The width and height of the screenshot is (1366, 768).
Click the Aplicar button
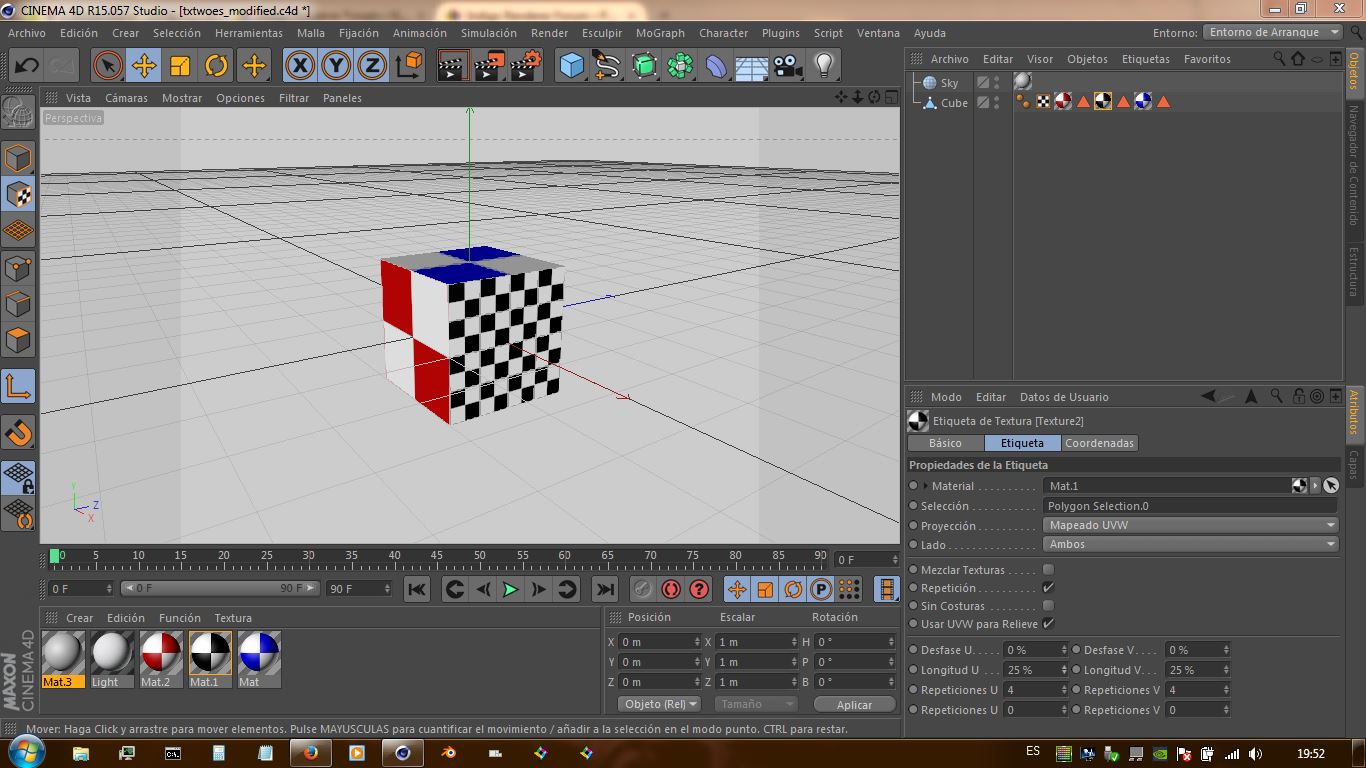[x=854, y=704]
